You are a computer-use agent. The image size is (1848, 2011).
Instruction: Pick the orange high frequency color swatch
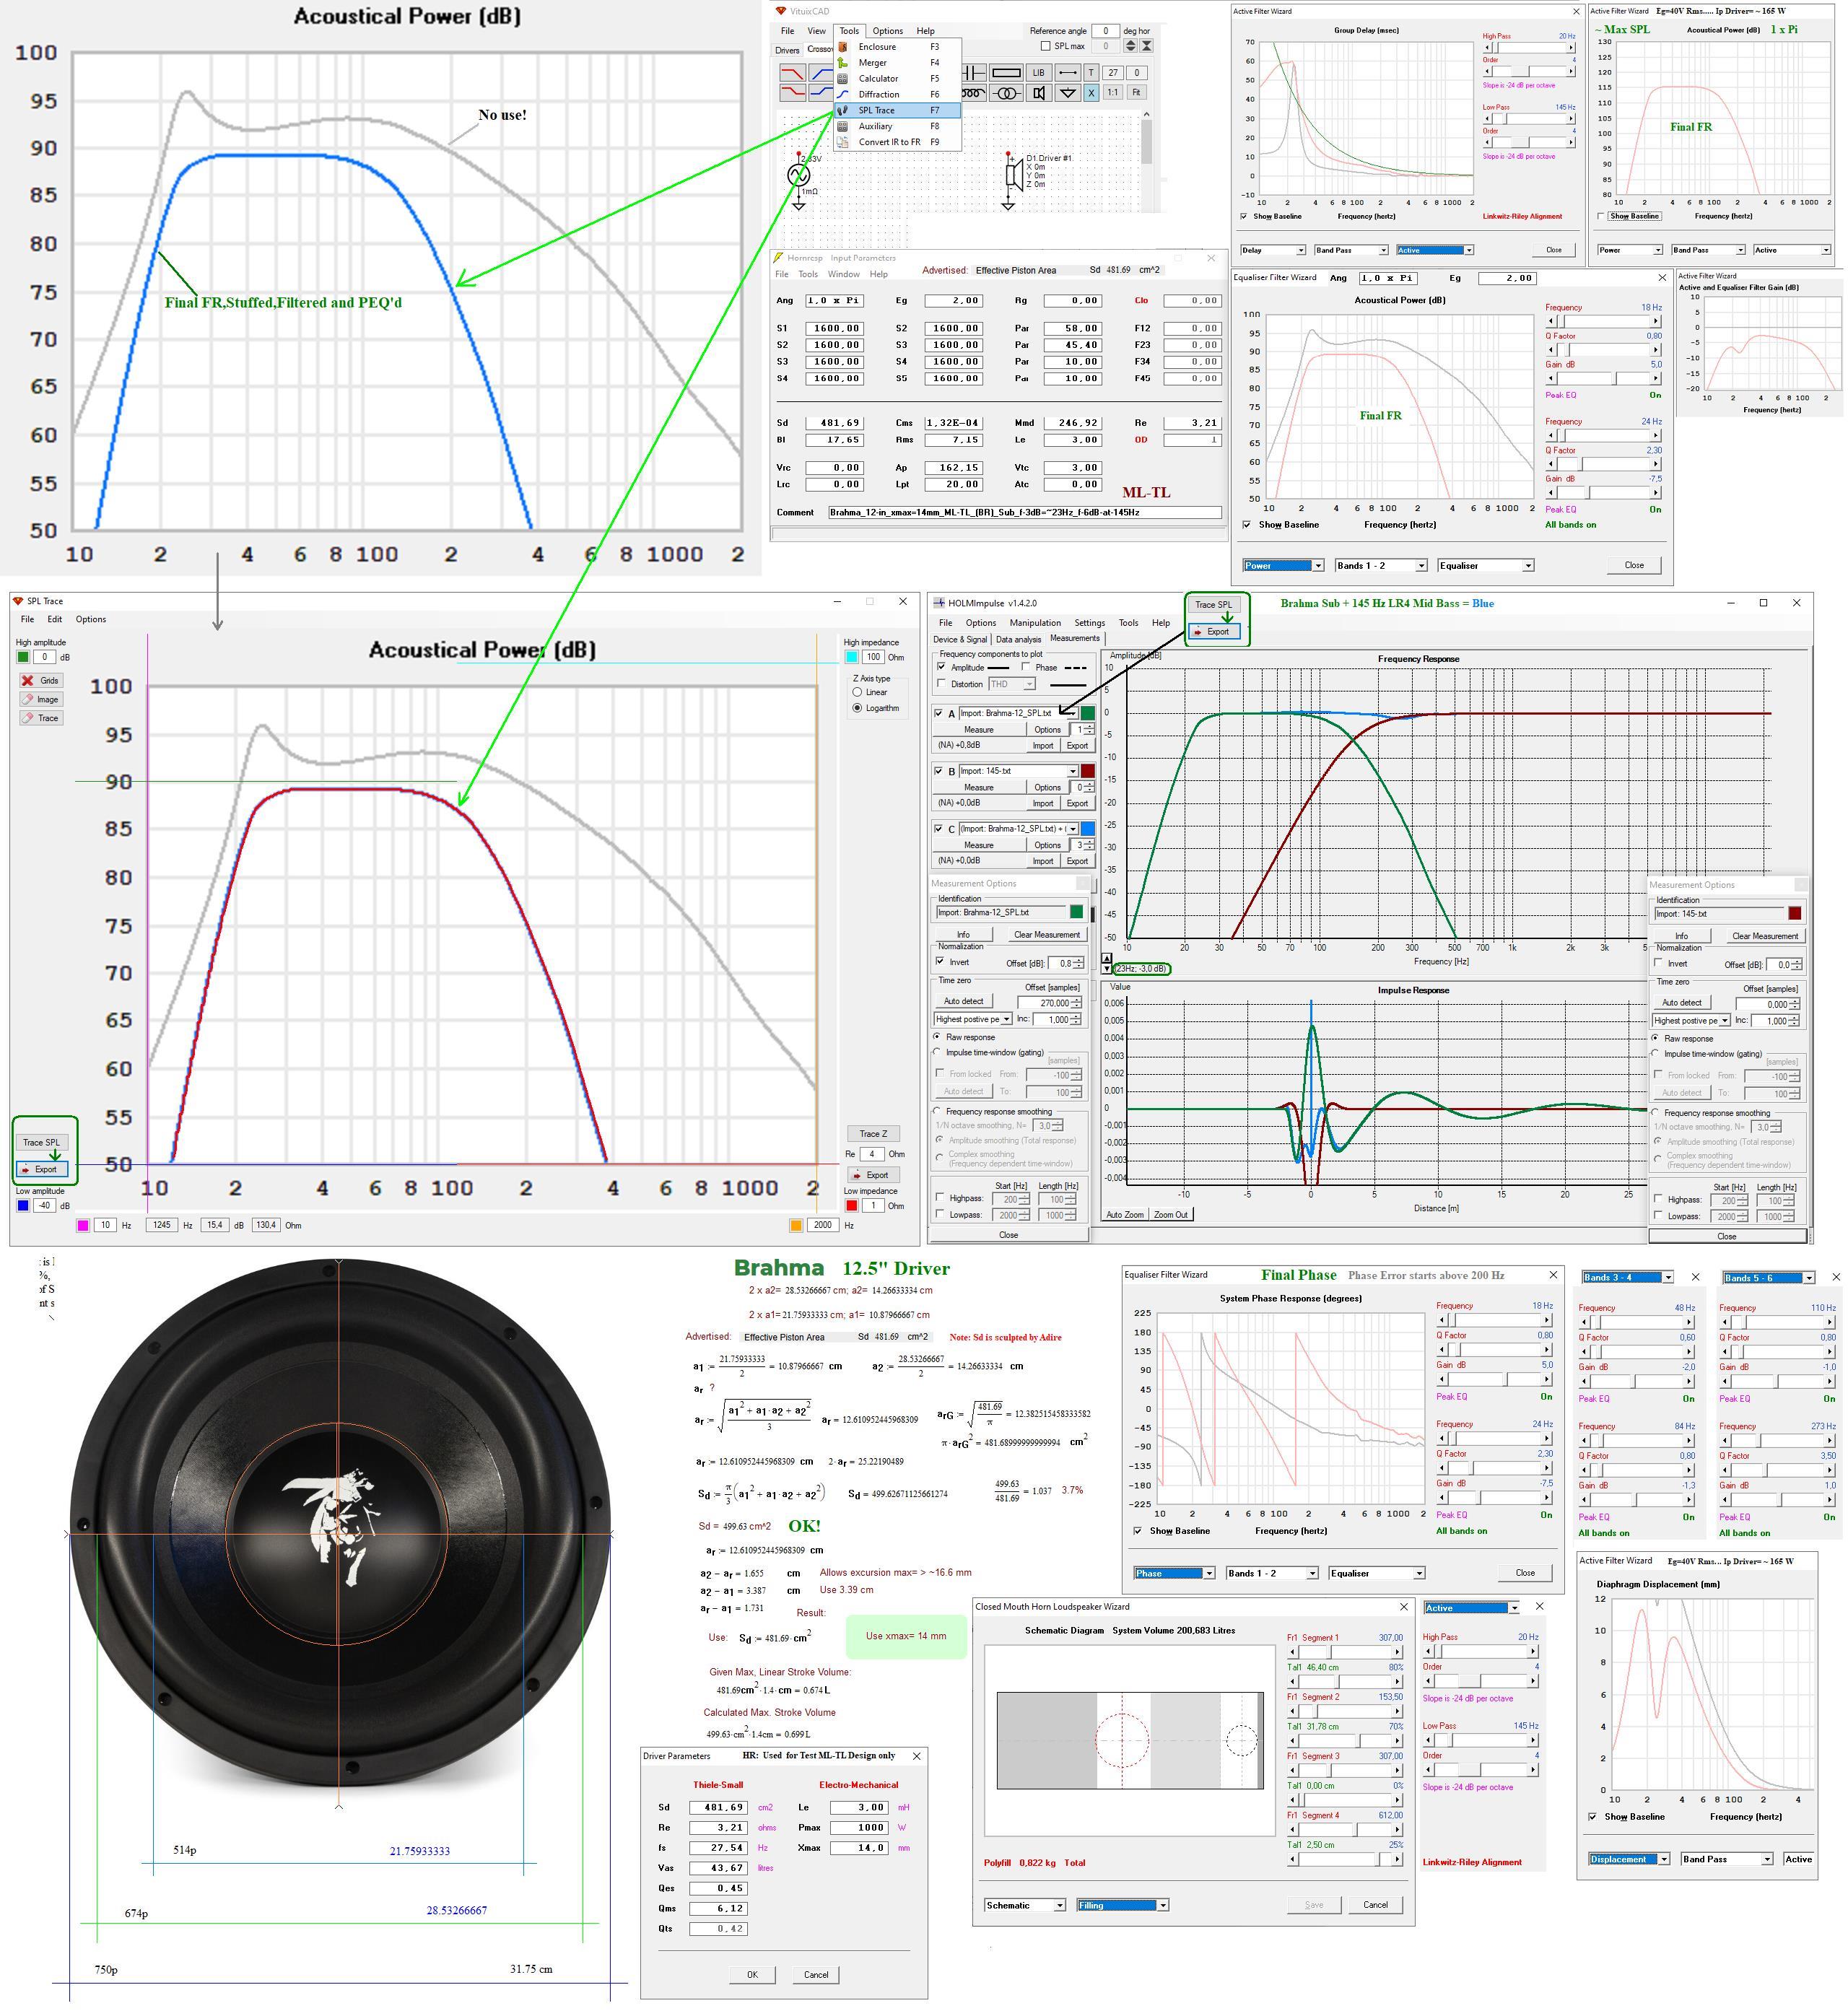pos(796,1225)
